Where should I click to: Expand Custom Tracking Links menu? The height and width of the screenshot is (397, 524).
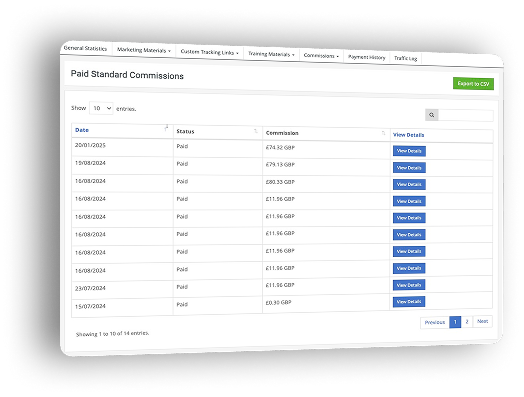(x=210, y=52)
